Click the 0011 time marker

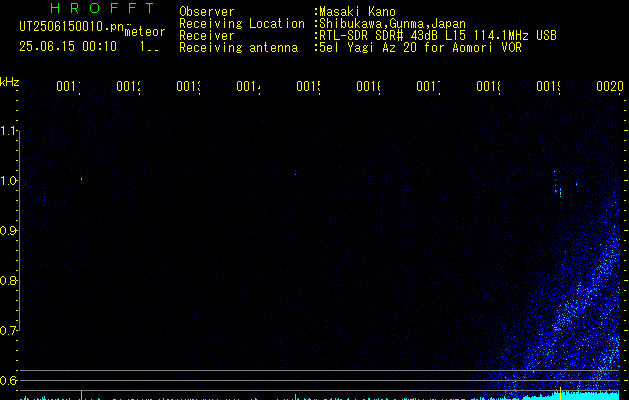pos(68,86)
